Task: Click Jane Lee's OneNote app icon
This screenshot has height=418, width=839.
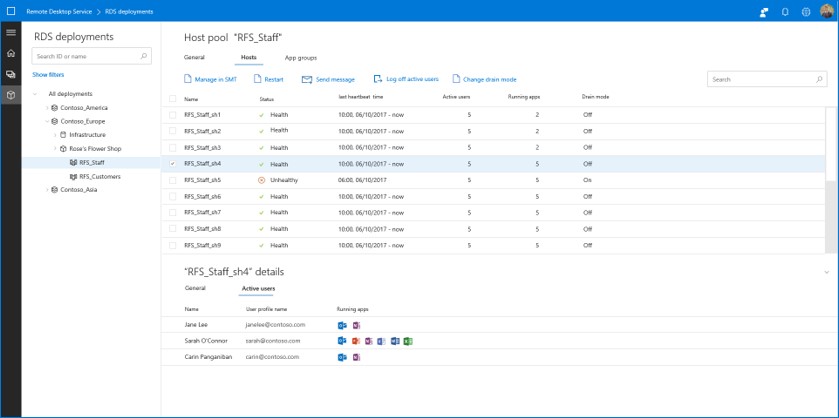Action: 356,325
